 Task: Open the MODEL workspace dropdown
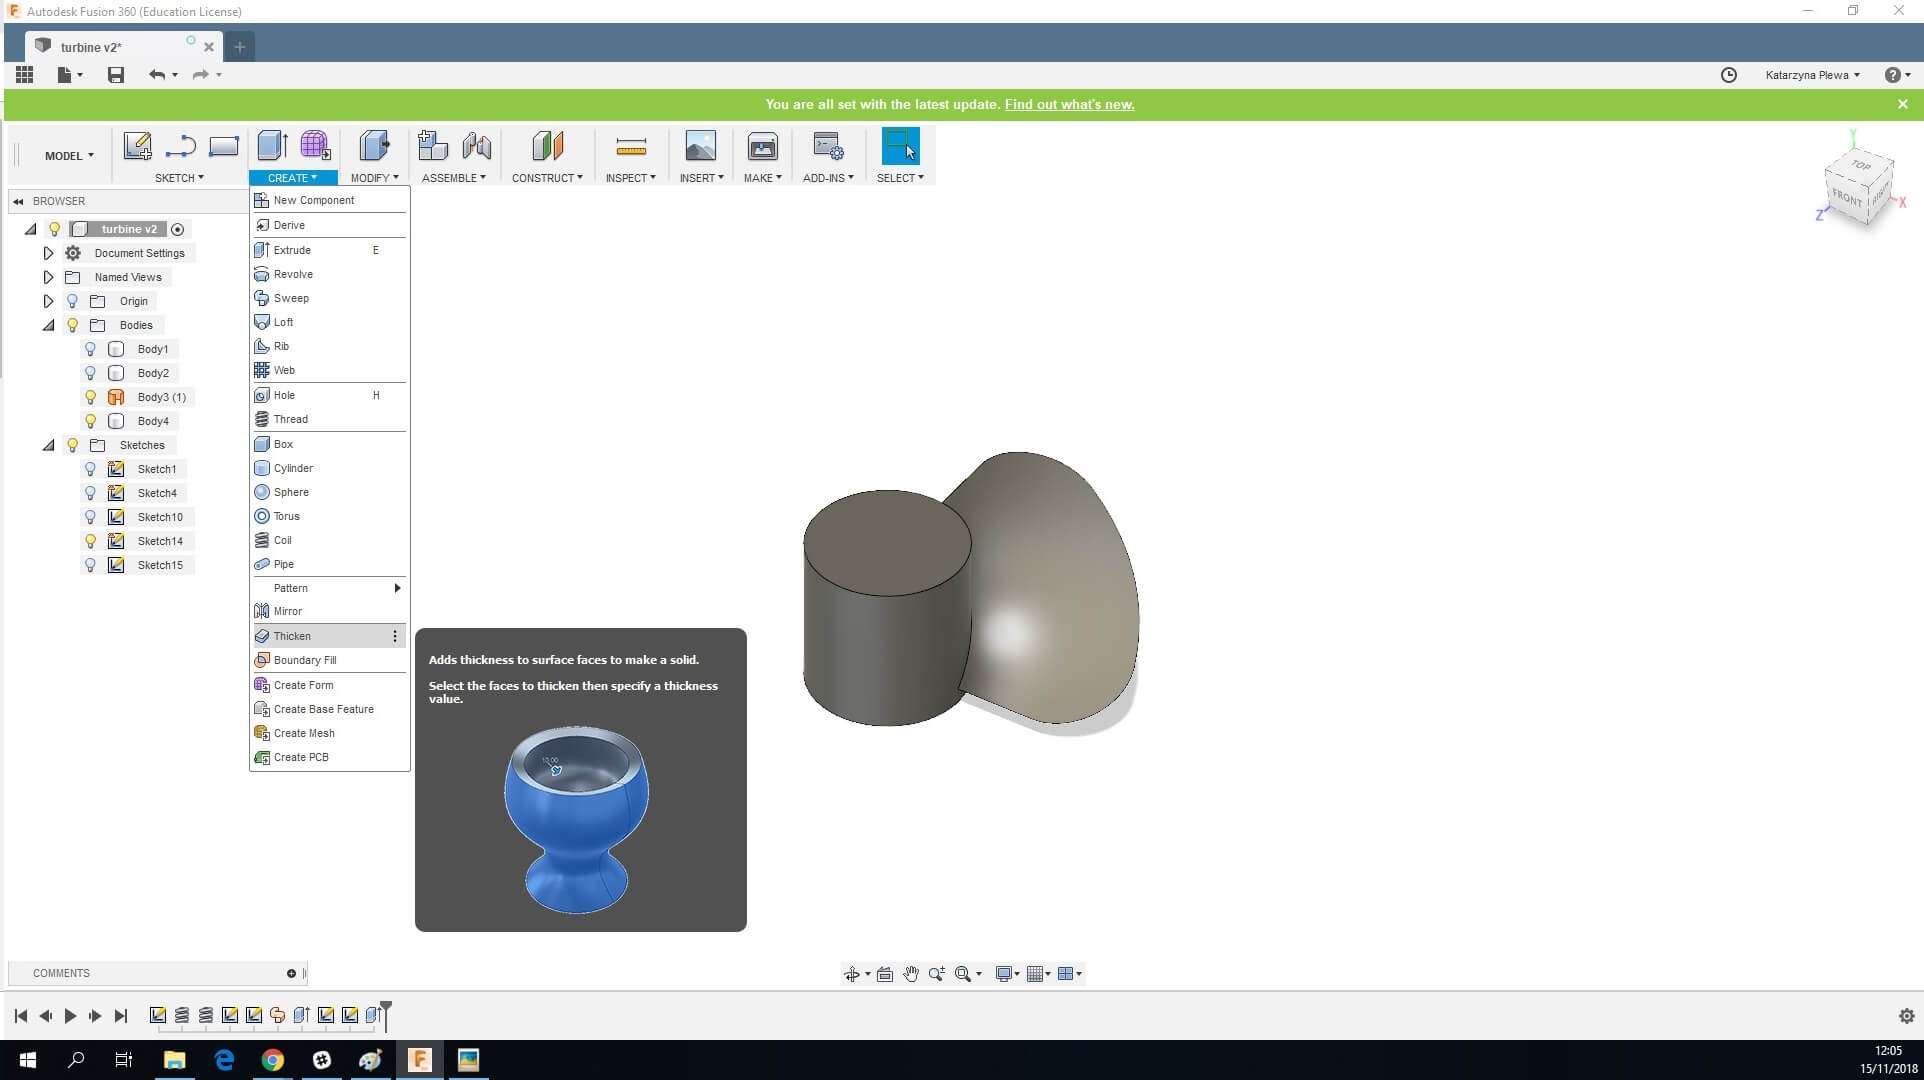click(69, 156)
